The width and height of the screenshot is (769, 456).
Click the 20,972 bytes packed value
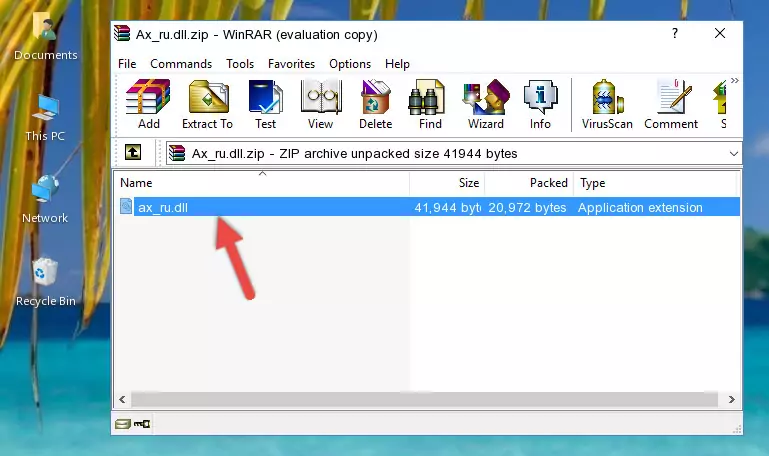point(527,207)
